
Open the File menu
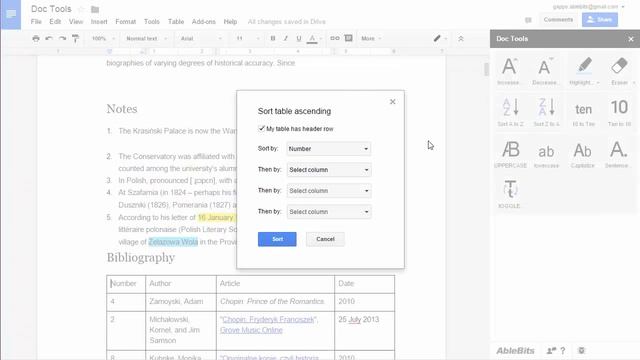pos(36,22)
